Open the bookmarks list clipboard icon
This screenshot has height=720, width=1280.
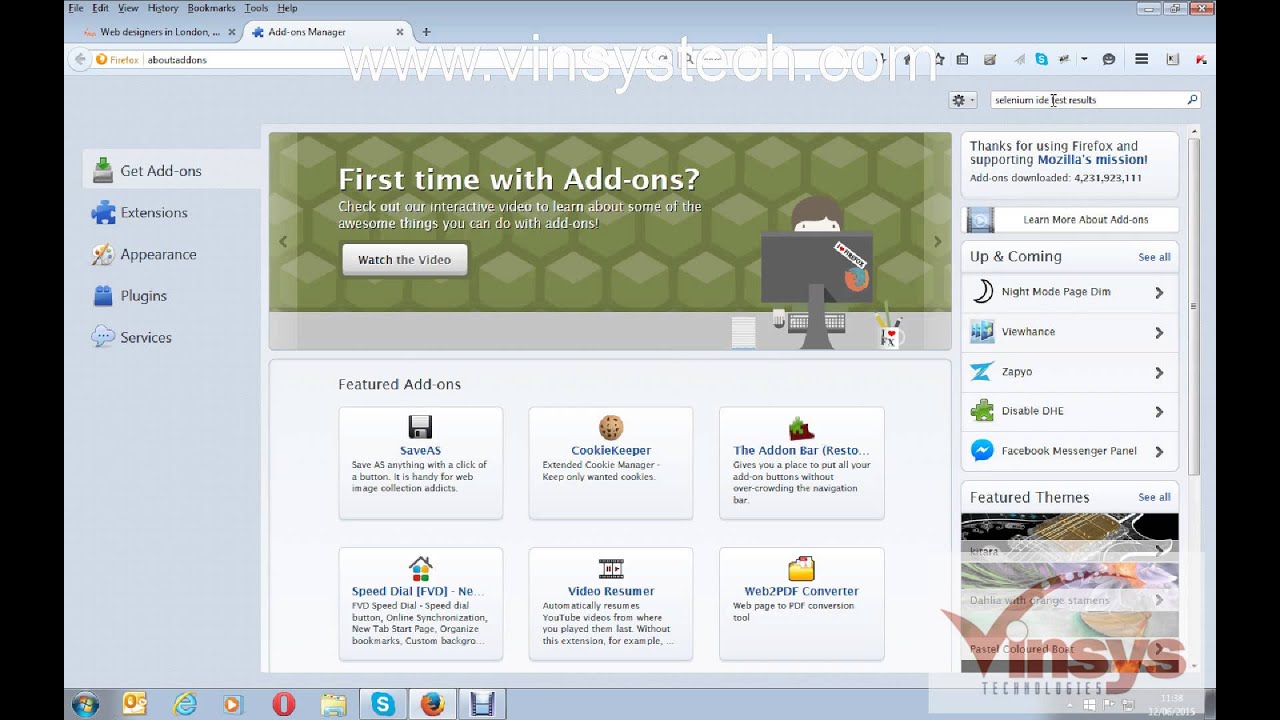pyautogui.click(x=962, y=59)
